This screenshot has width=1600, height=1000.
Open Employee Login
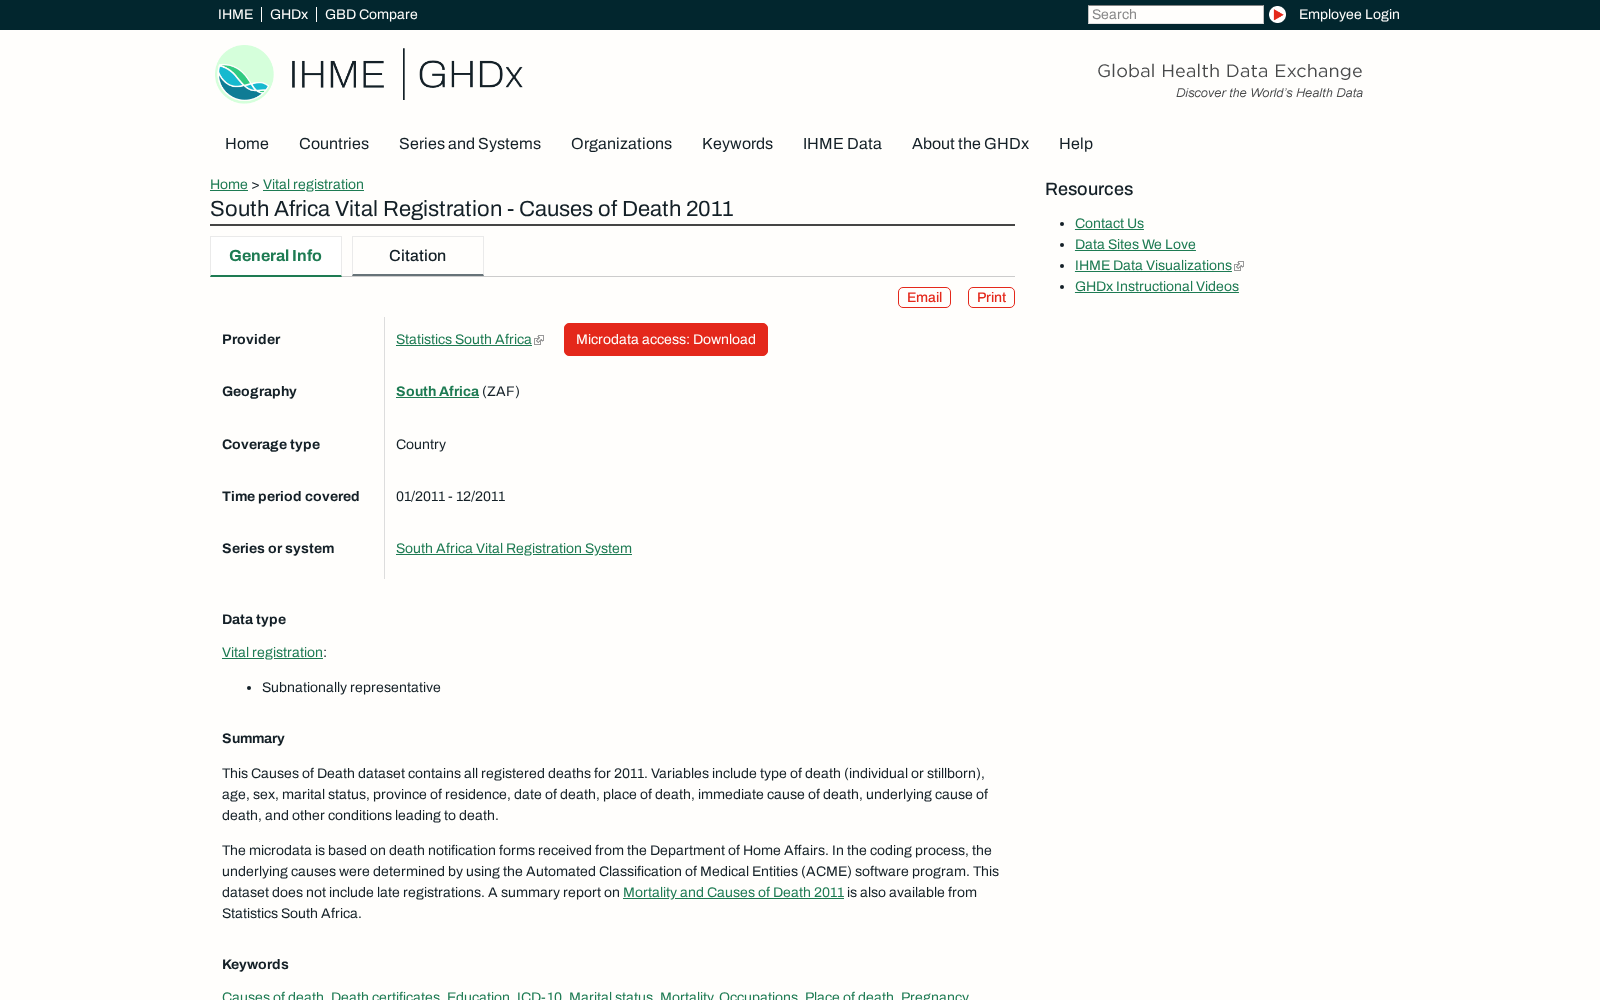1349,14
